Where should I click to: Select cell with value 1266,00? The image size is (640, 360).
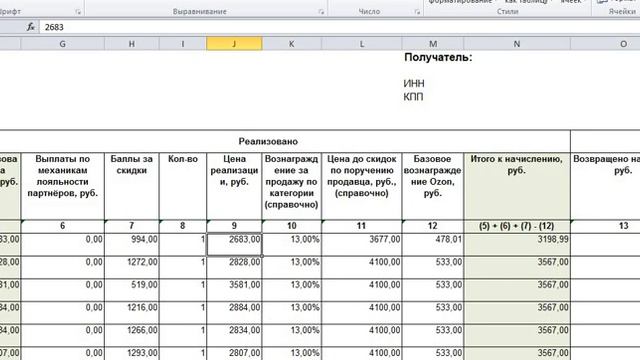point(131,336)
